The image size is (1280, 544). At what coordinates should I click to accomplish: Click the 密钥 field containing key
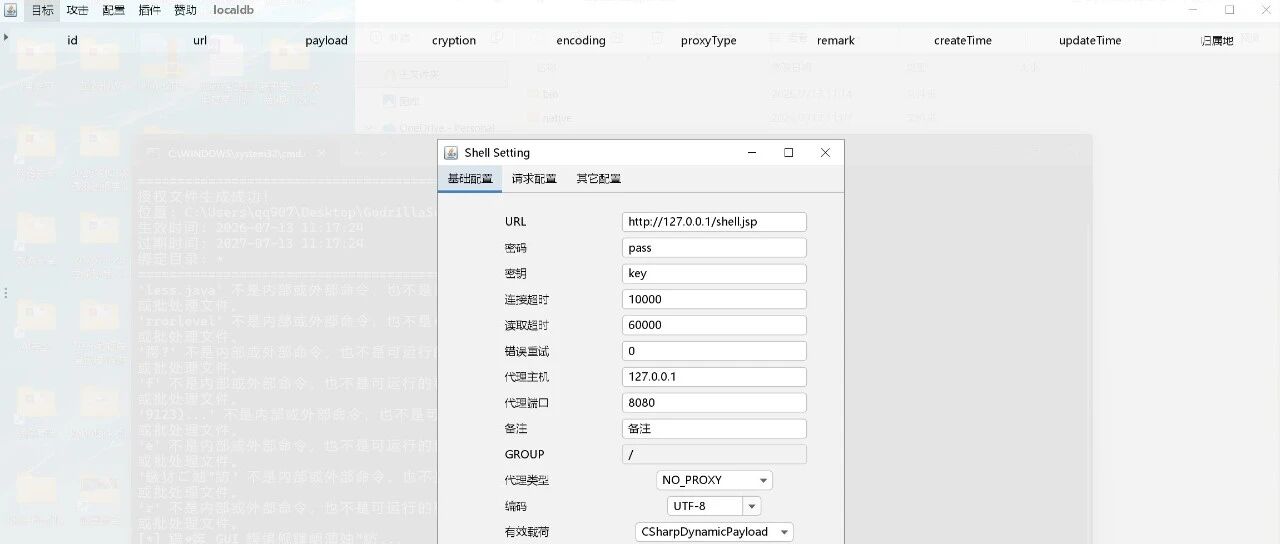click(x=714, y=274)
